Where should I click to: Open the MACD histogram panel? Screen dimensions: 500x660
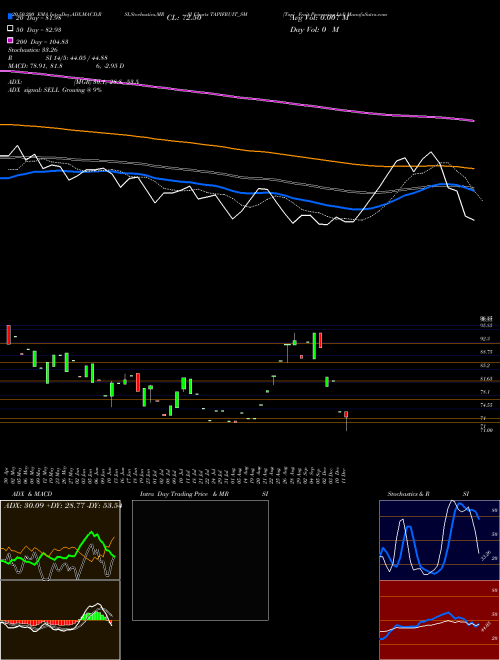[x=60, y=620]
